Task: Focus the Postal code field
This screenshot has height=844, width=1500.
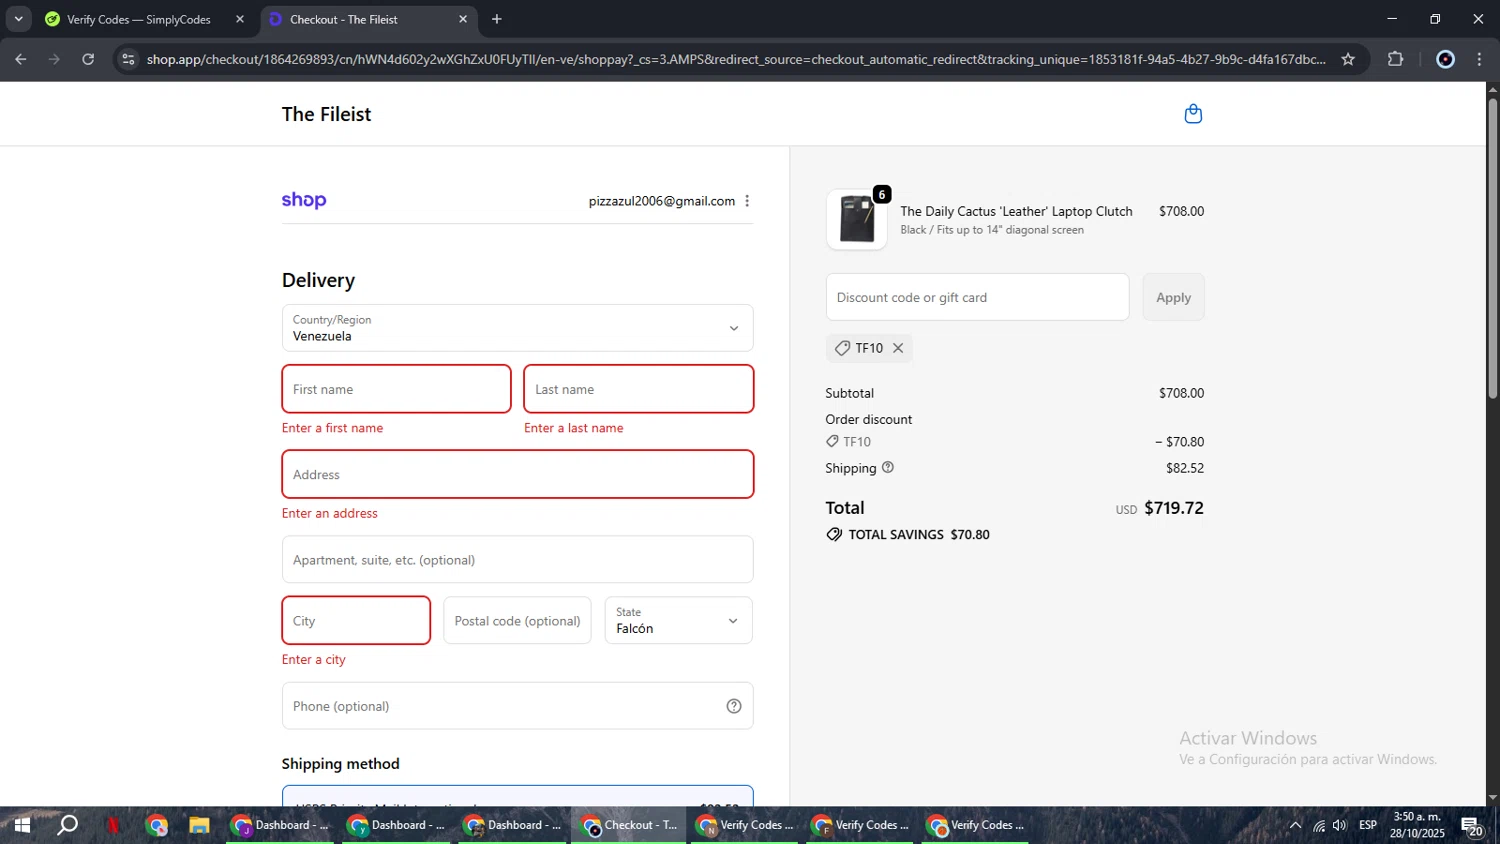Action: pyautogui.click(x=517, y=620)
